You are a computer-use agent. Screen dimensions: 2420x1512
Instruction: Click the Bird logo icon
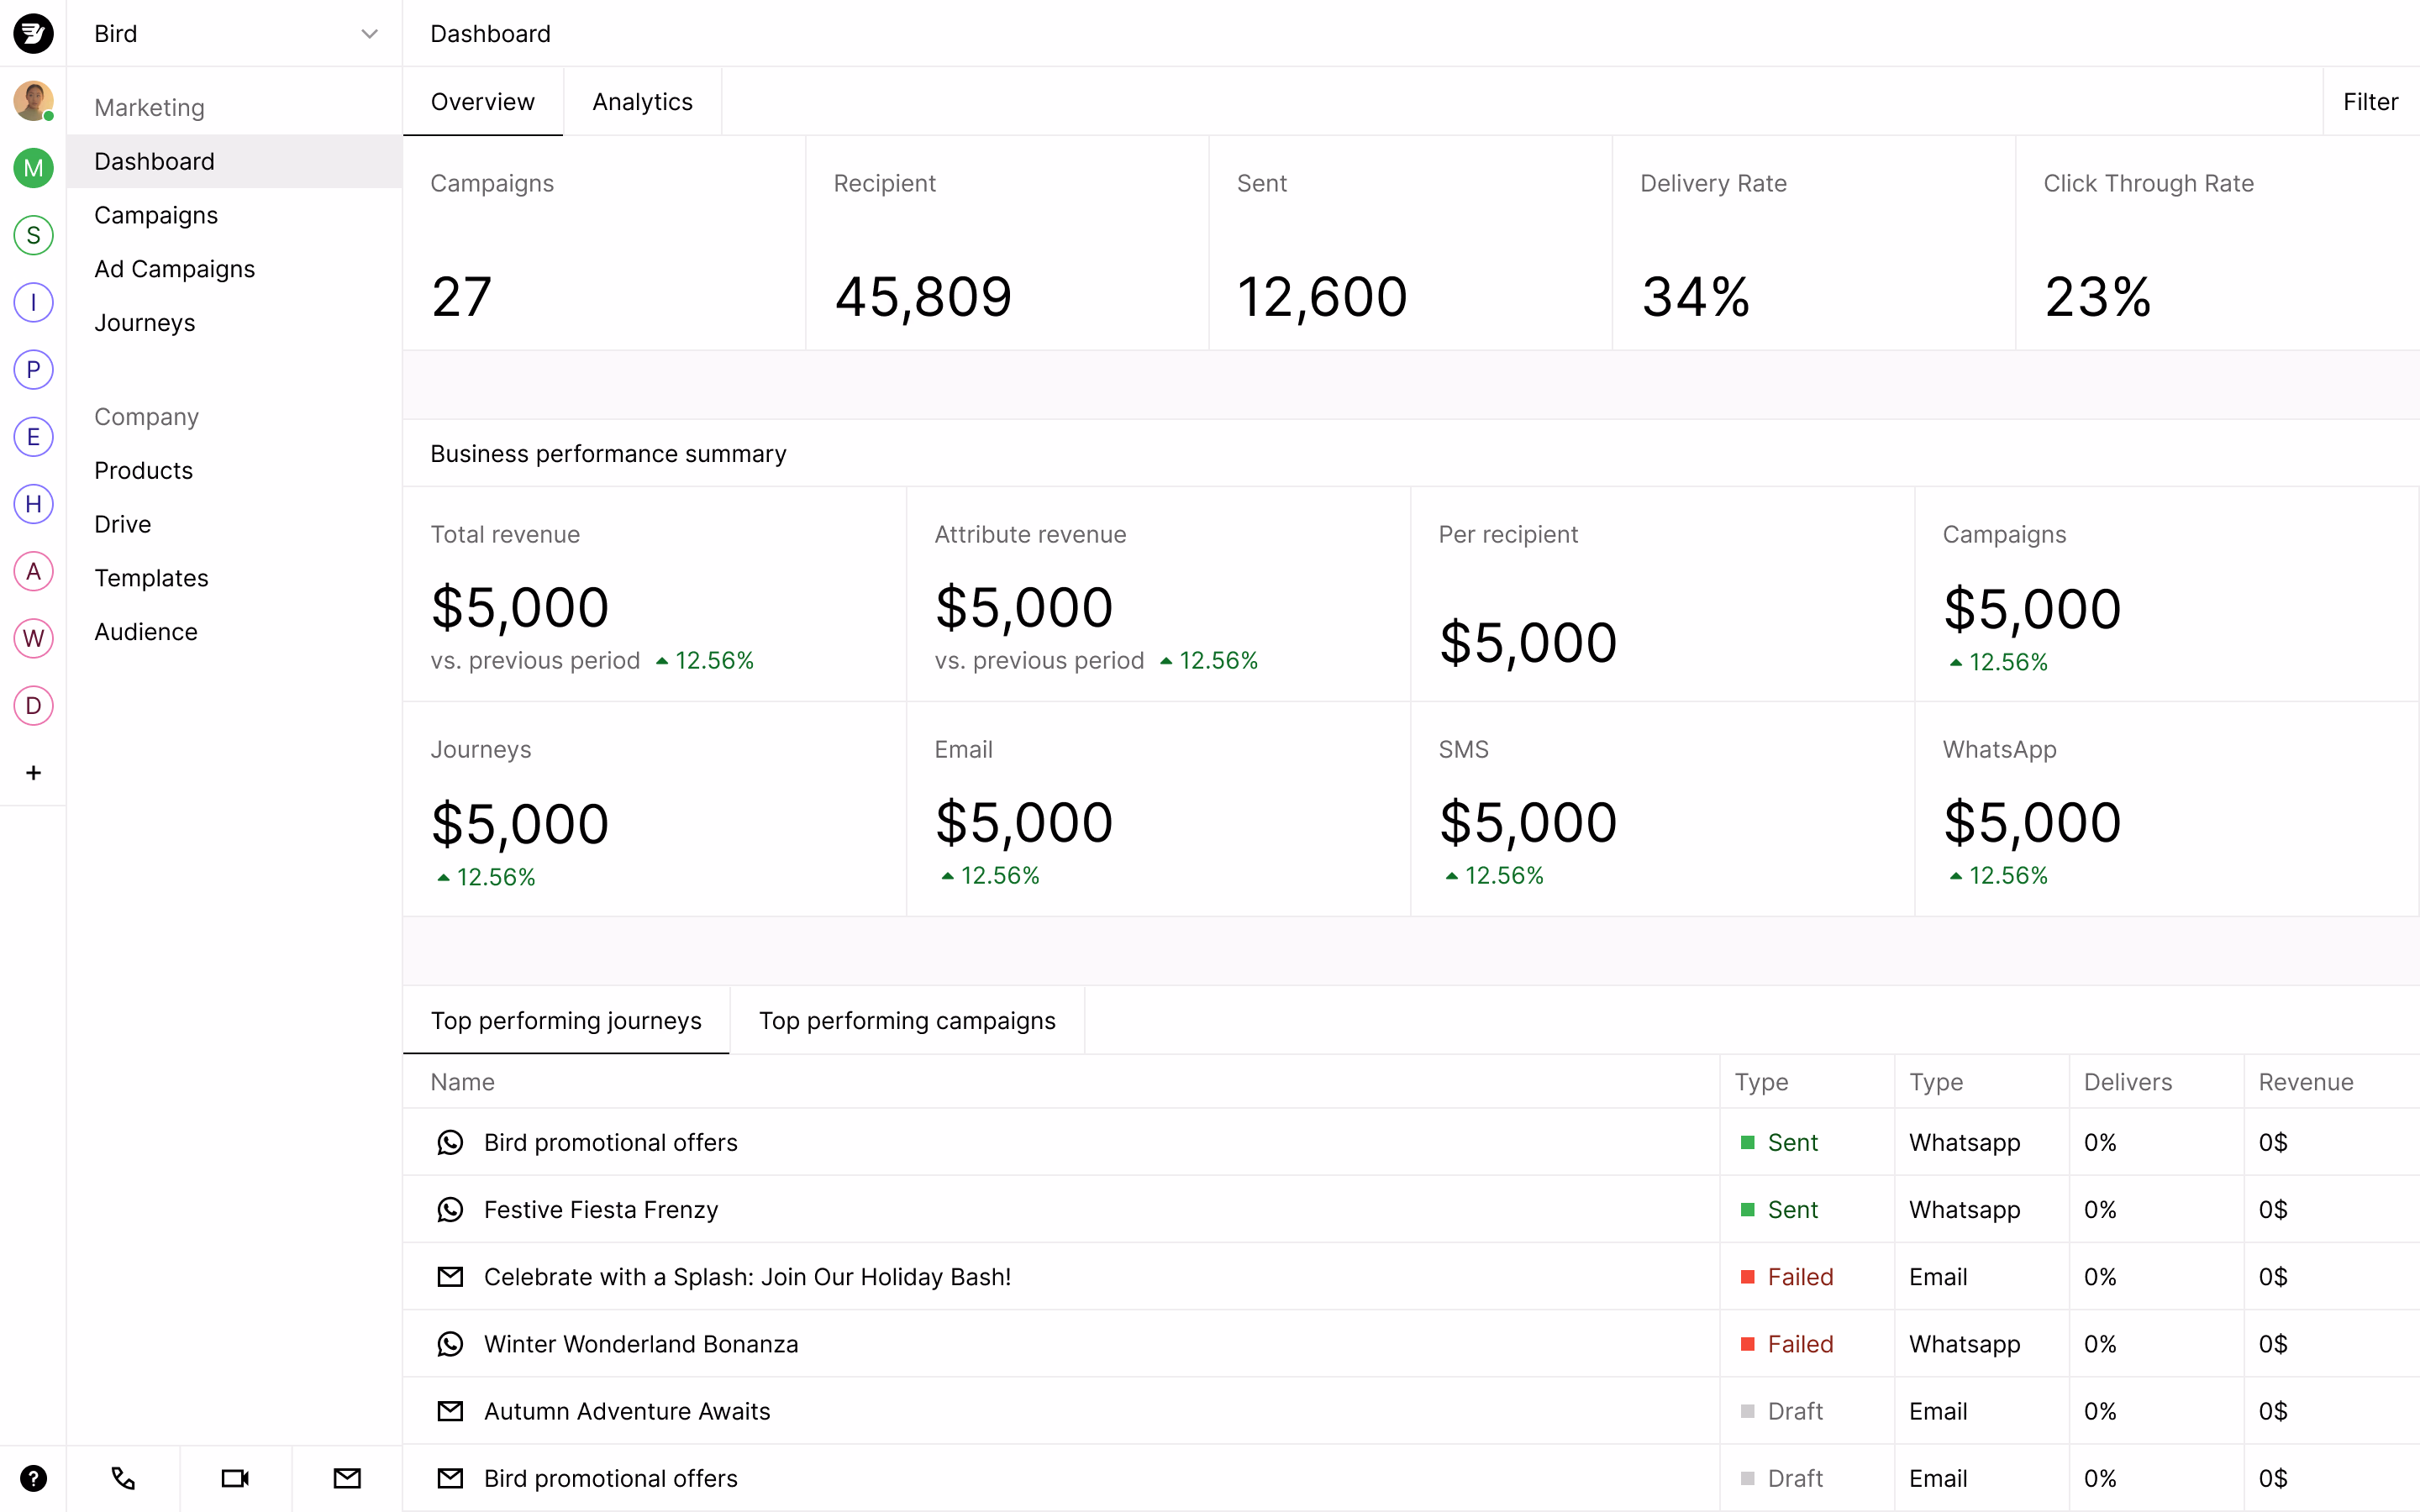click(33, 33)
